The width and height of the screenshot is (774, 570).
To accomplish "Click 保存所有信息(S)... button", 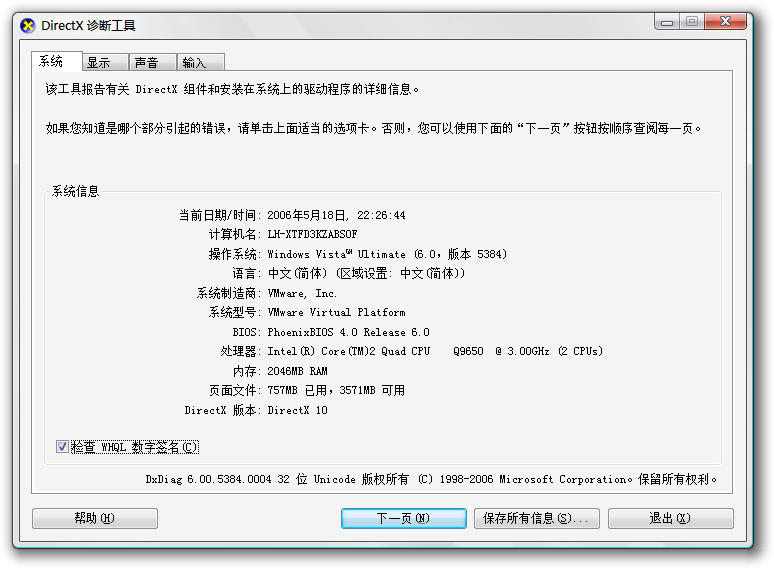I will point(537,518).
